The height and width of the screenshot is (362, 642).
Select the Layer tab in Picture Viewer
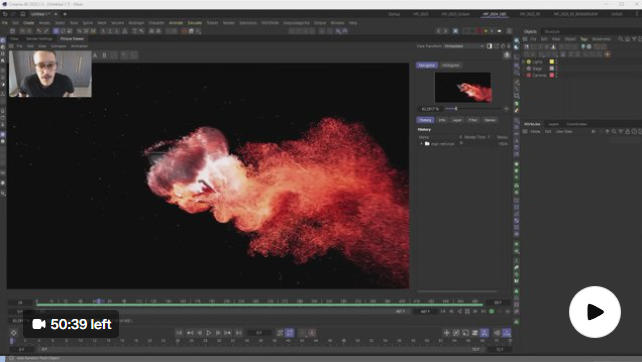point(457,120)
